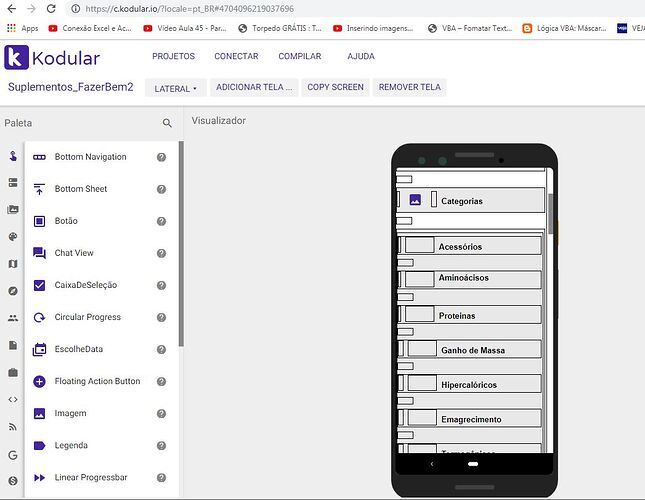Open help for Linear Progressbar
The image size is (645, 500).
click(x=161, y=478)
